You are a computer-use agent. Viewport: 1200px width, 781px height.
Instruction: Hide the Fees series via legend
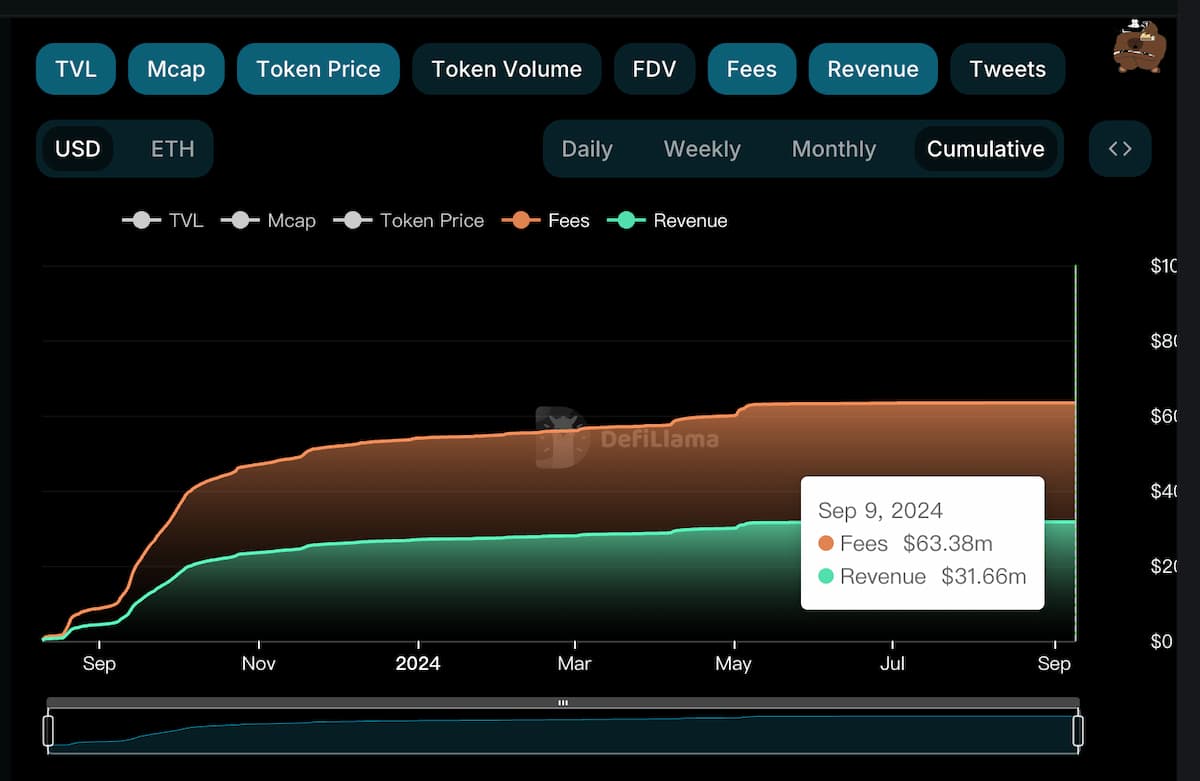tap(546, 221)
